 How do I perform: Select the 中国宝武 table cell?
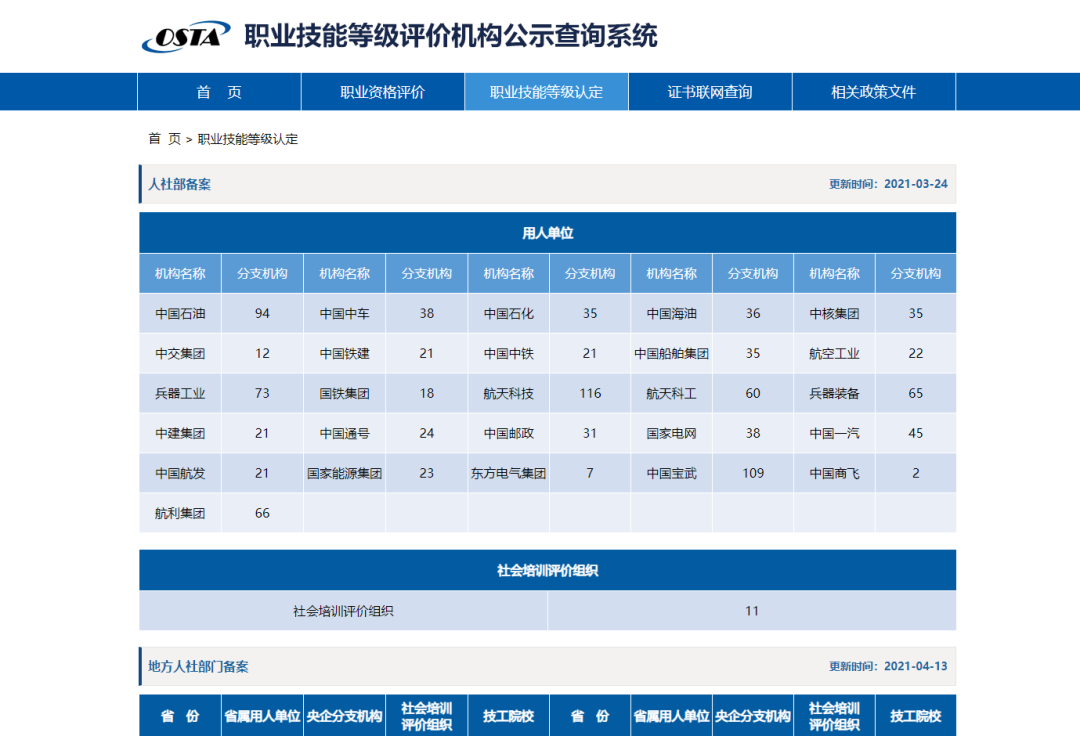pos(672,473)
